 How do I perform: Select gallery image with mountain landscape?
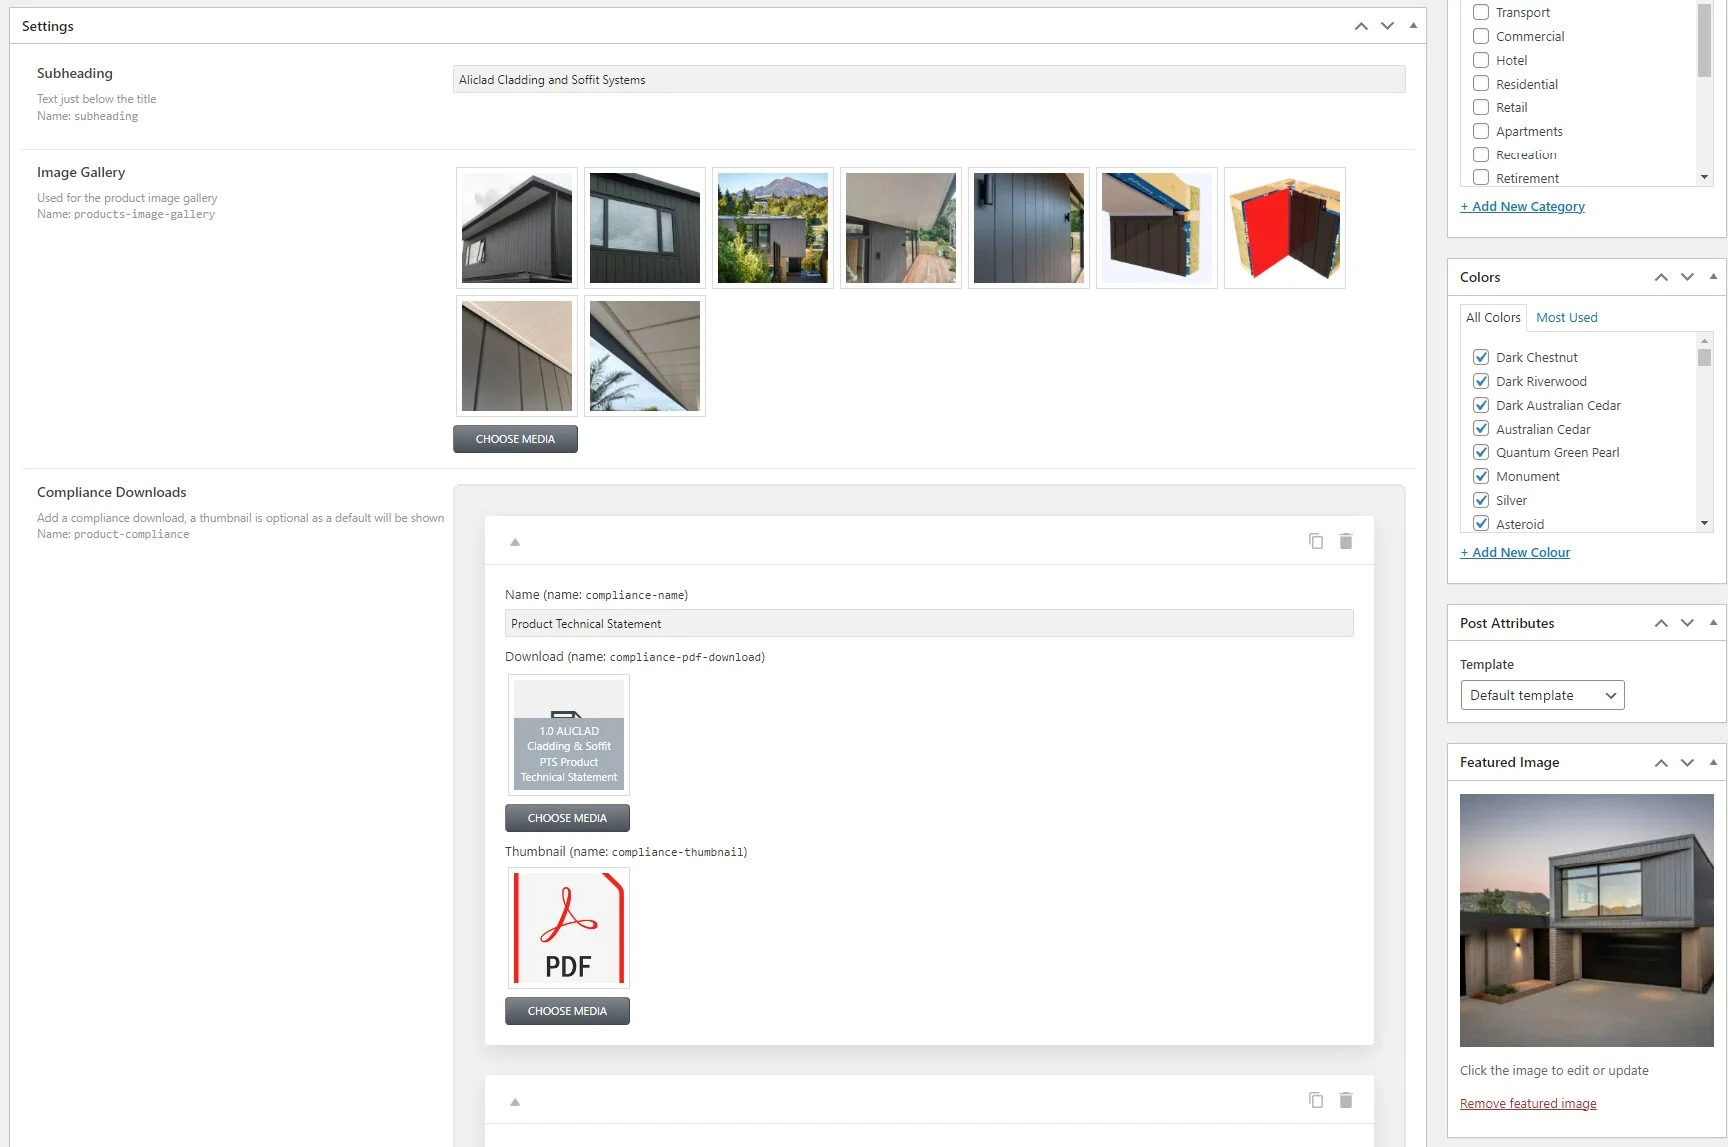[x=773, y=228]
